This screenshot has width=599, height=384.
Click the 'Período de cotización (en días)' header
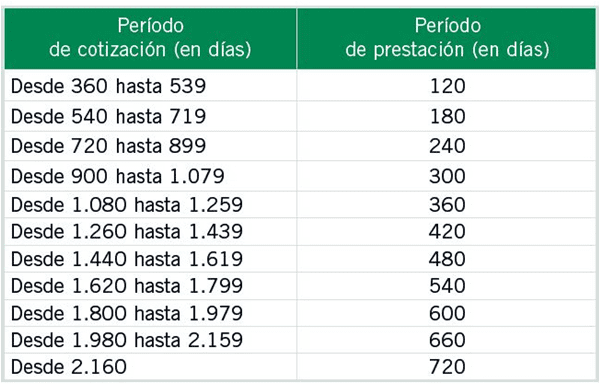tap(150, 38)
